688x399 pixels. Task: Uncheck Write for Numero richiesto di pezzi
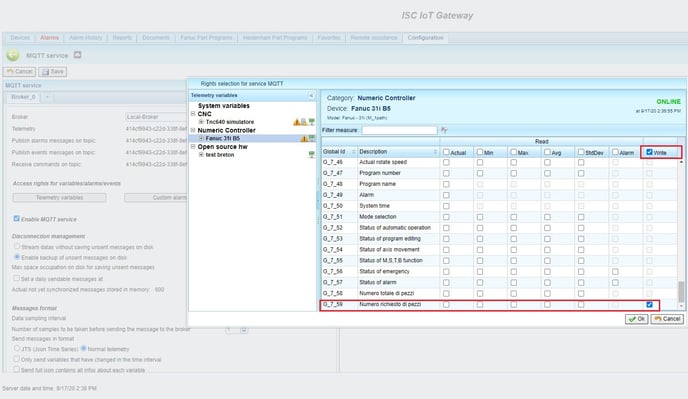point(649,304)
